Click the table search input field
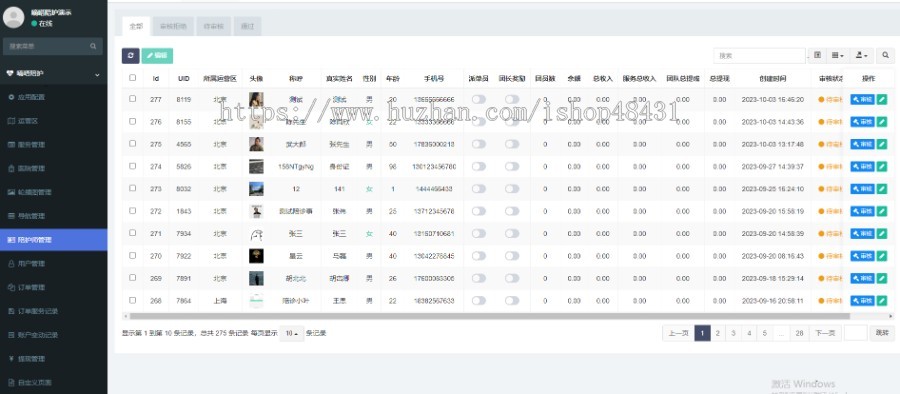Viewport: 900px width, 394px height. [x=759, y=56]
